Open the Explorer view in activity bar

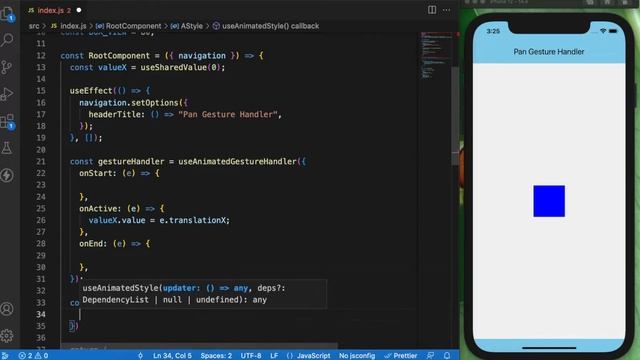[x=7, y=14]
